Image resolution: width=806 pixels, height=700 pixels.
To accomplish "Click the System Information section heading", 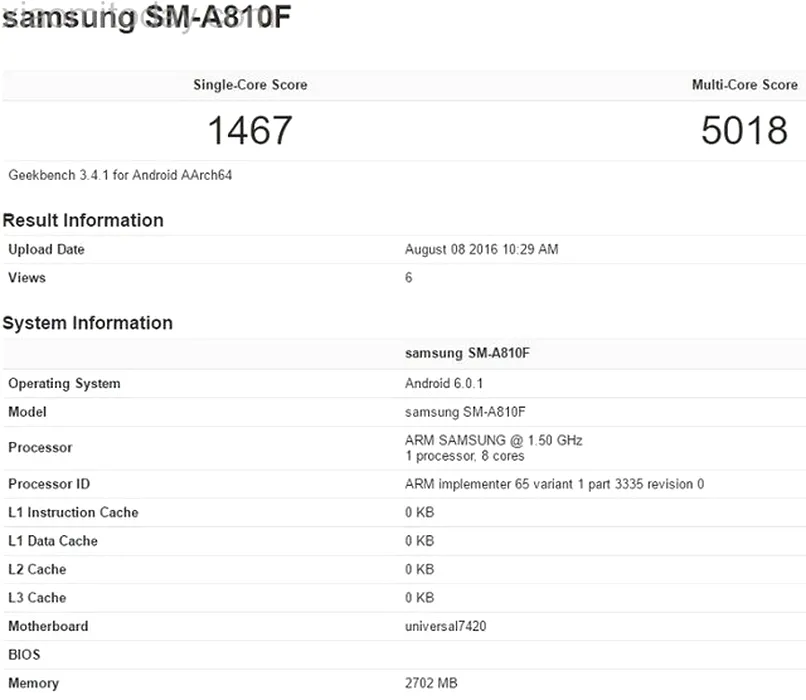I will pos(87,323).
